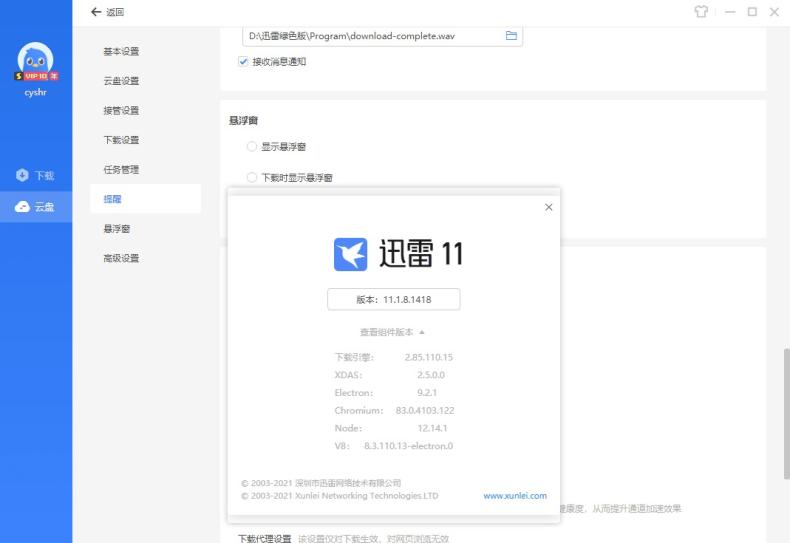Image resolution: width=790 pixels, height=543 pixels.
Task: Click the download-complete.wav path field
Action: coord(370,36)
